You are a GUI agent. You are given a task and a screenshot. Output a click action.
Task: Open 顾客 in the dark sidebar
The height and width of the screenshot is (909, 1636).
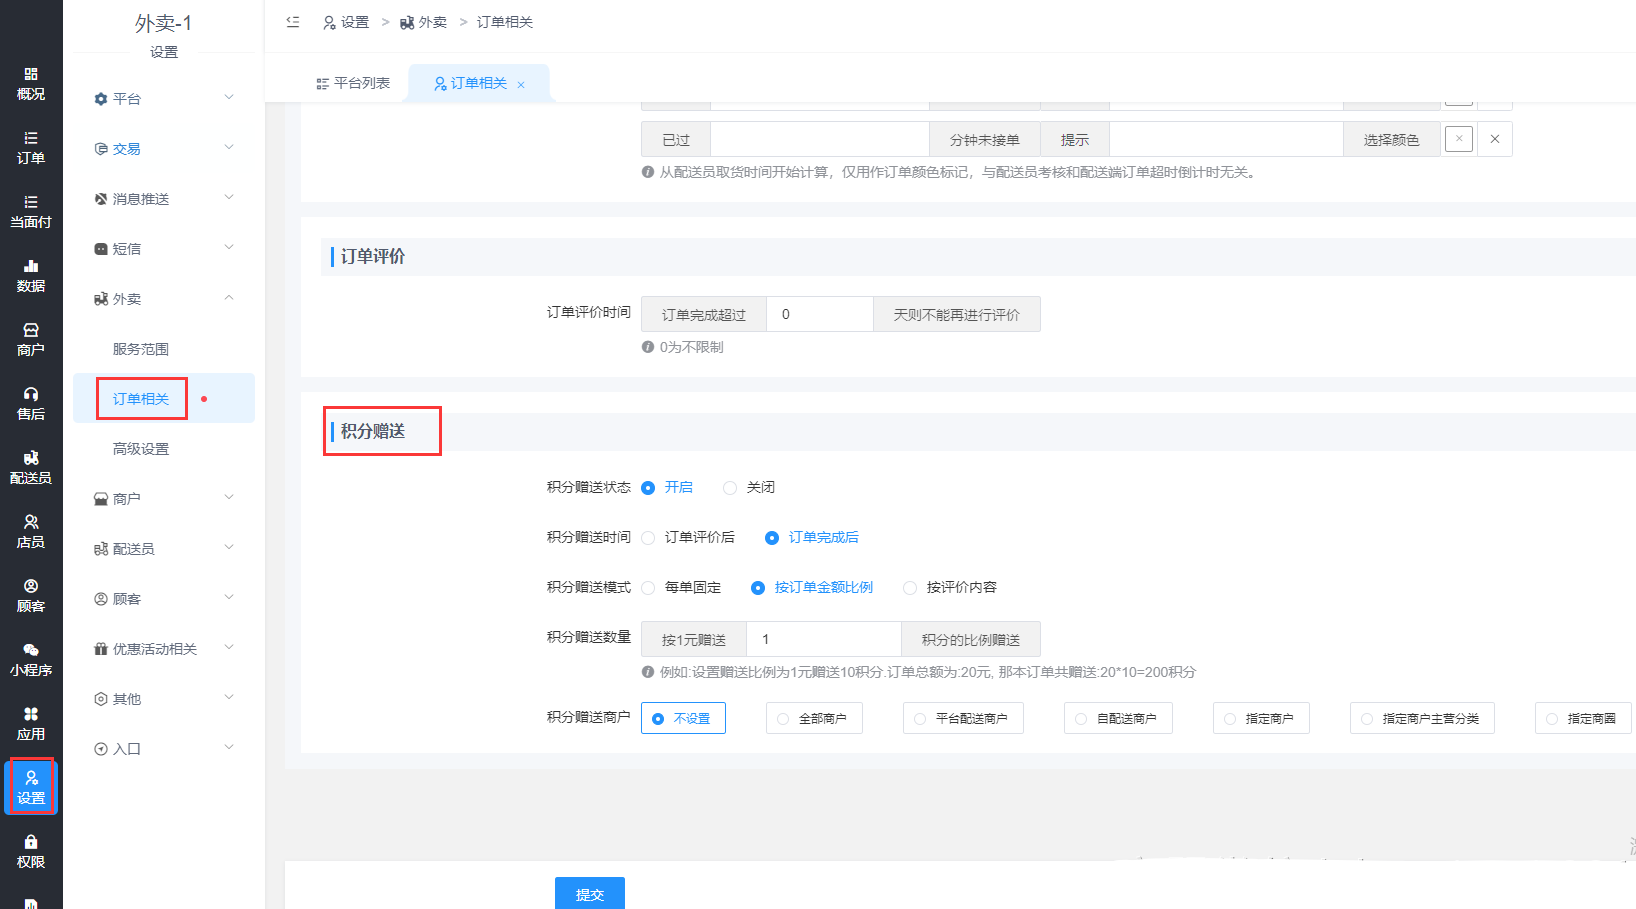click(31, 596)
